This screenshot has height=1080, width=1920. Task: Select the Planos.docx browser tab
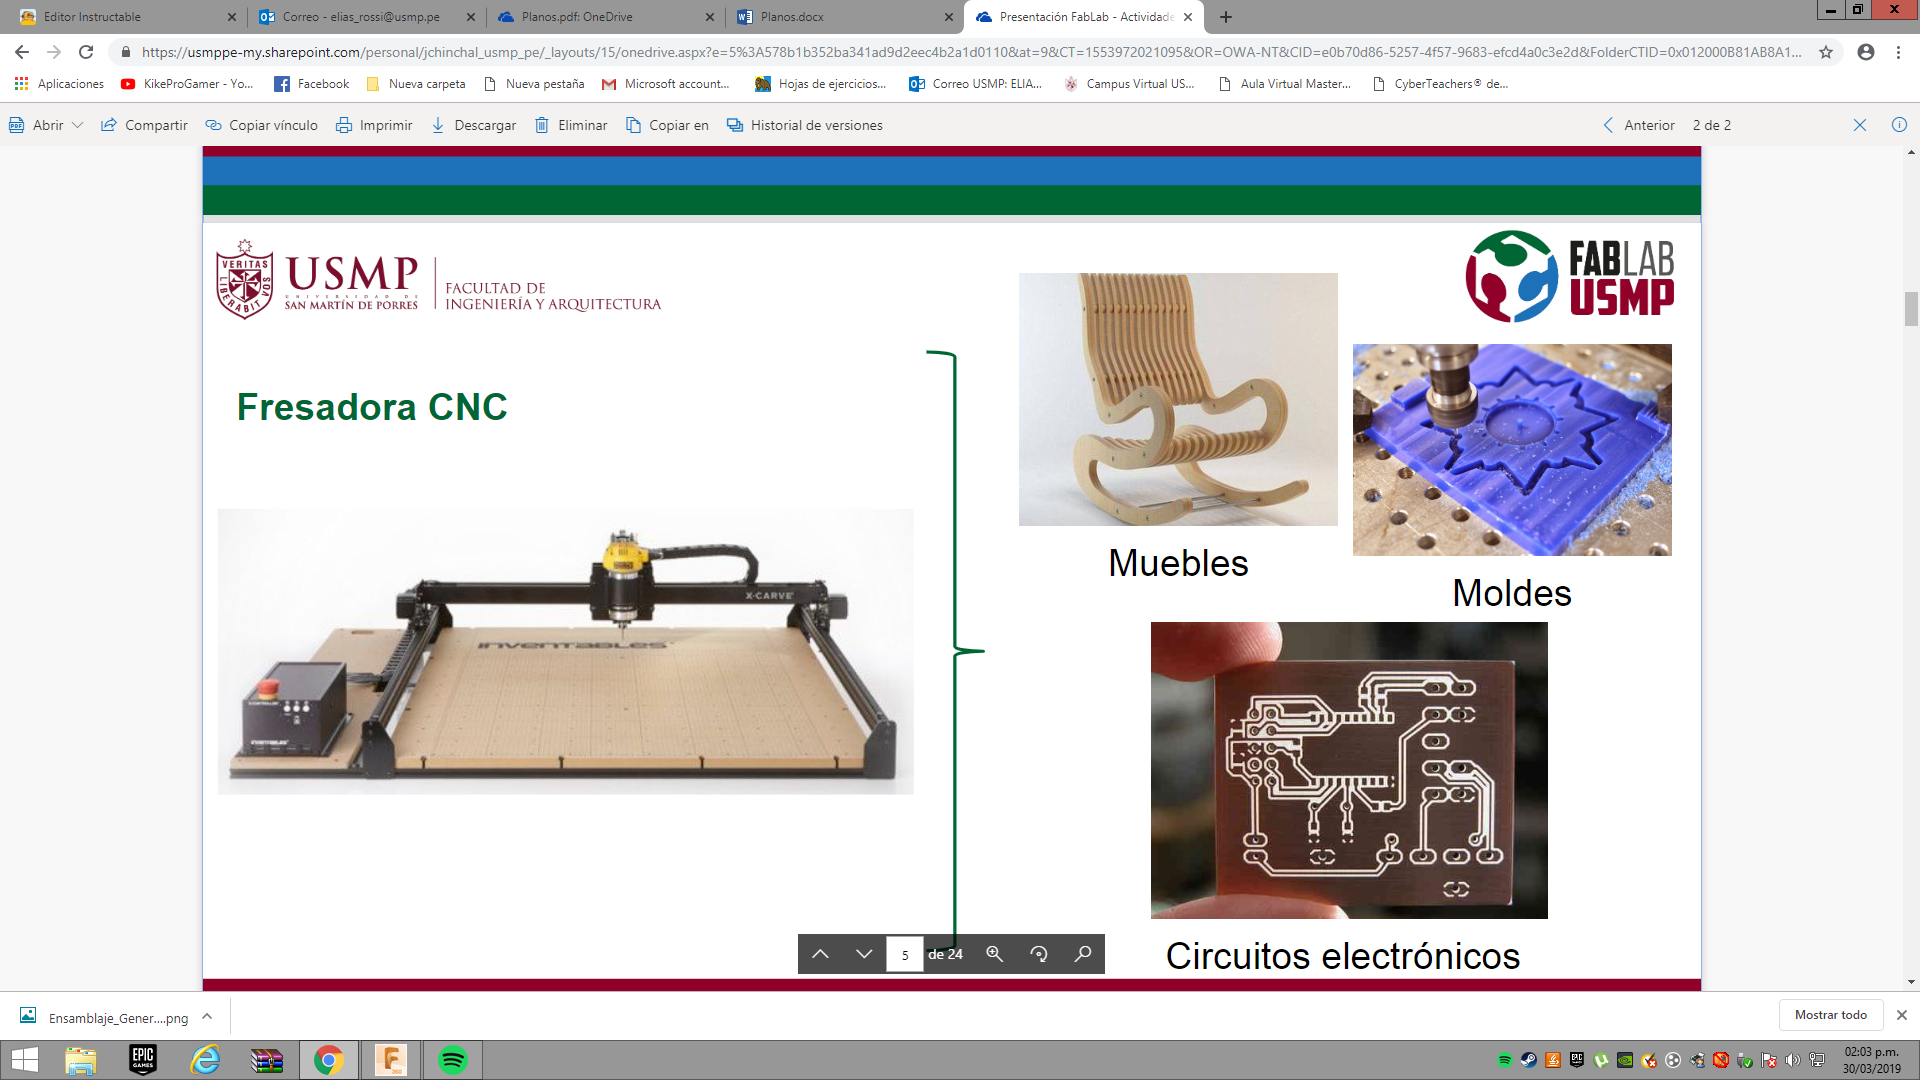pyautogui.click(x=833, y=16)
